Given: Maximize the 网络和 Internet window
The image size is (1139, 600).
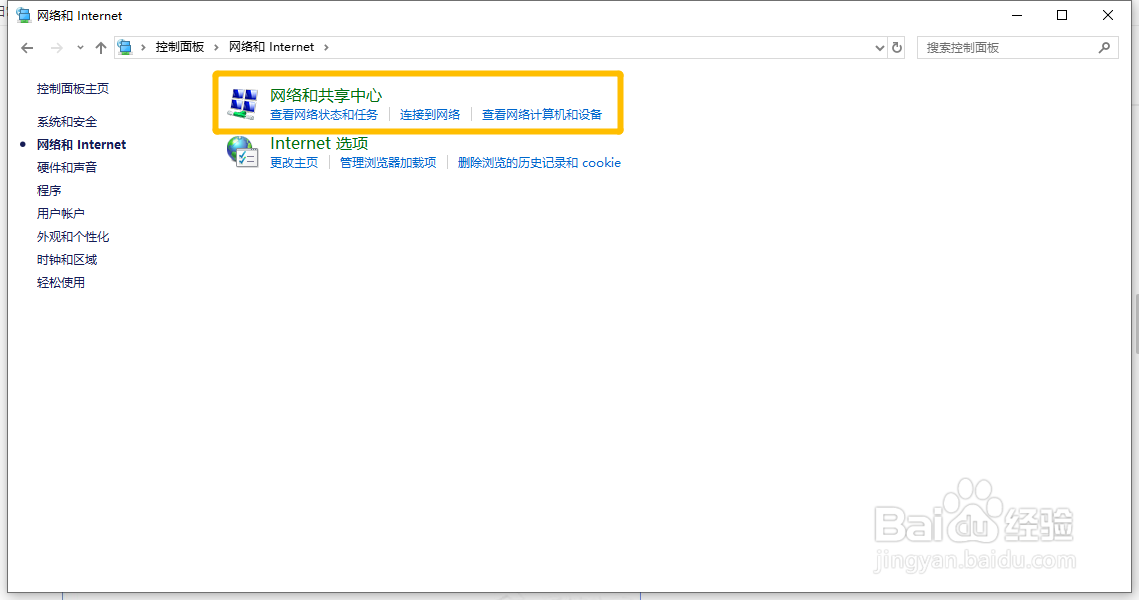Looking at the screenshot, I should [x=1062, y=15].
